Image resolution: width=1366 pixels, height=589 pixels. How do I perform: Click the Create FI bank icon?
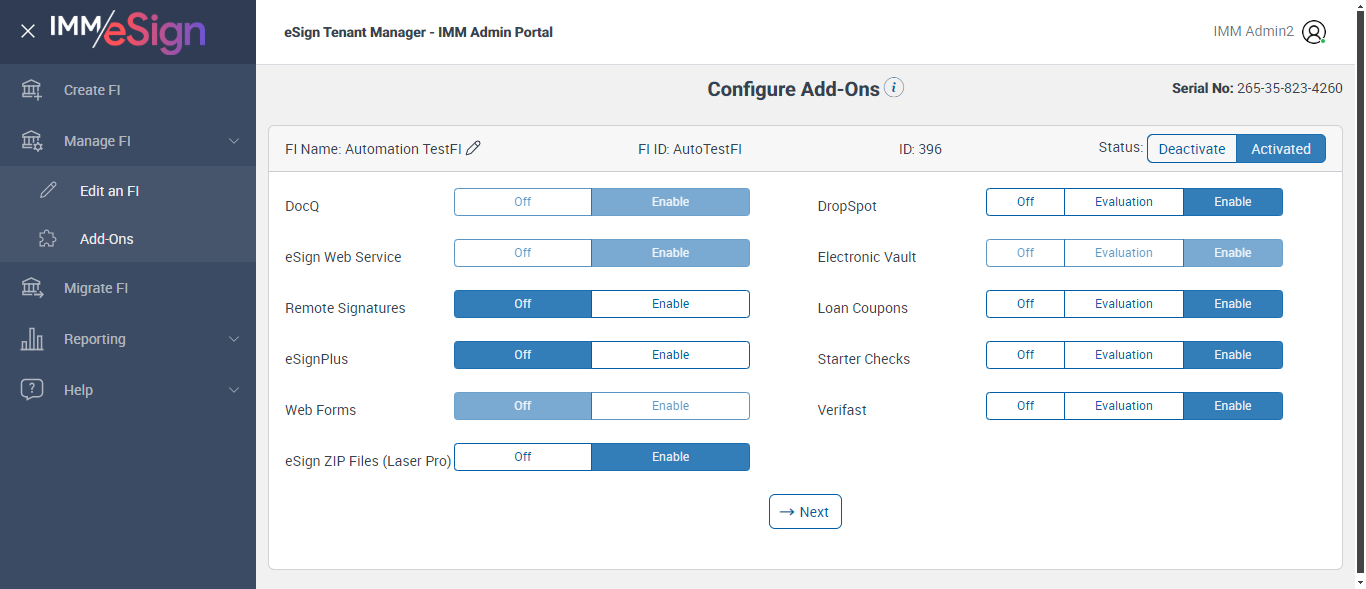click(32, 90)
